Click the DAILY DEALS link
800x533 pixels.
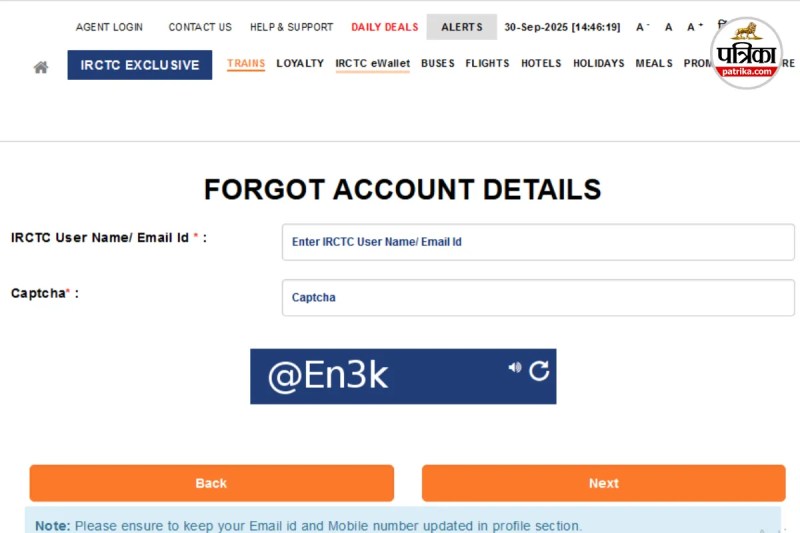[x=385, y=27]
